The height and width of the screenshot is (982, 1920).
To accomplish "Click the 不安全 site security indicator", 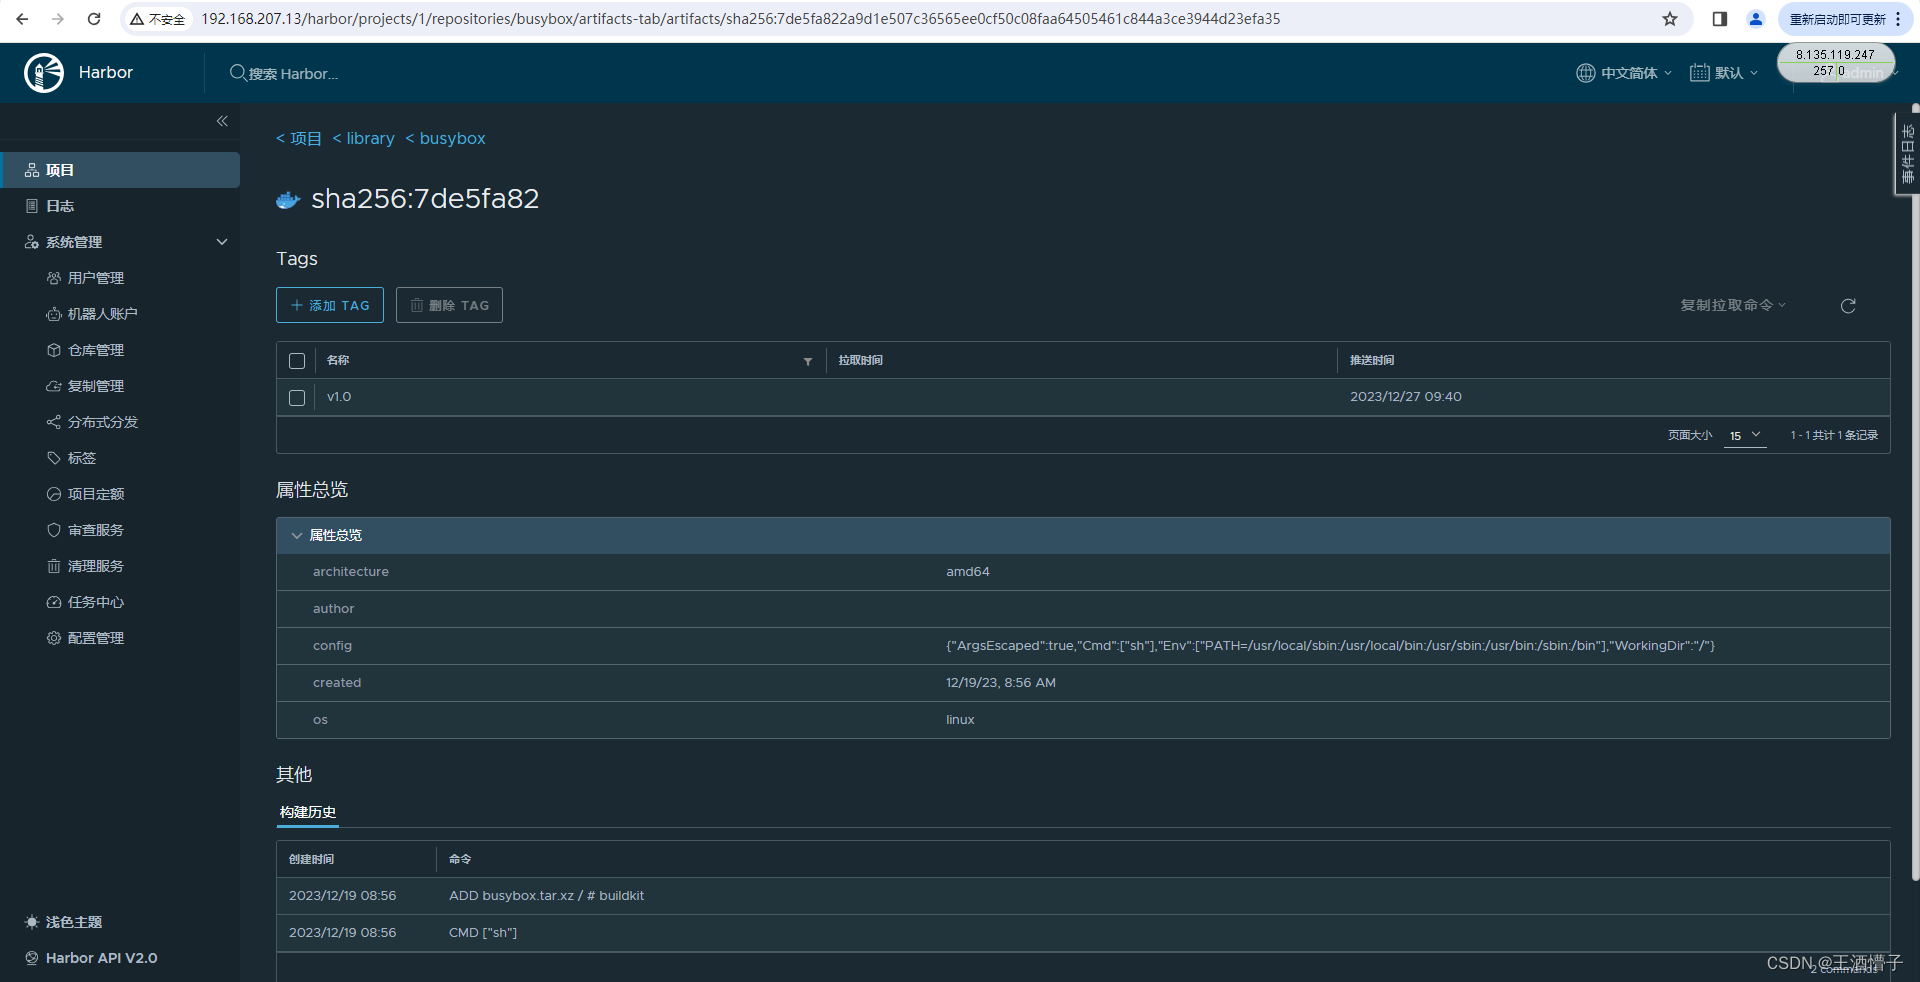I will point(158,19).
